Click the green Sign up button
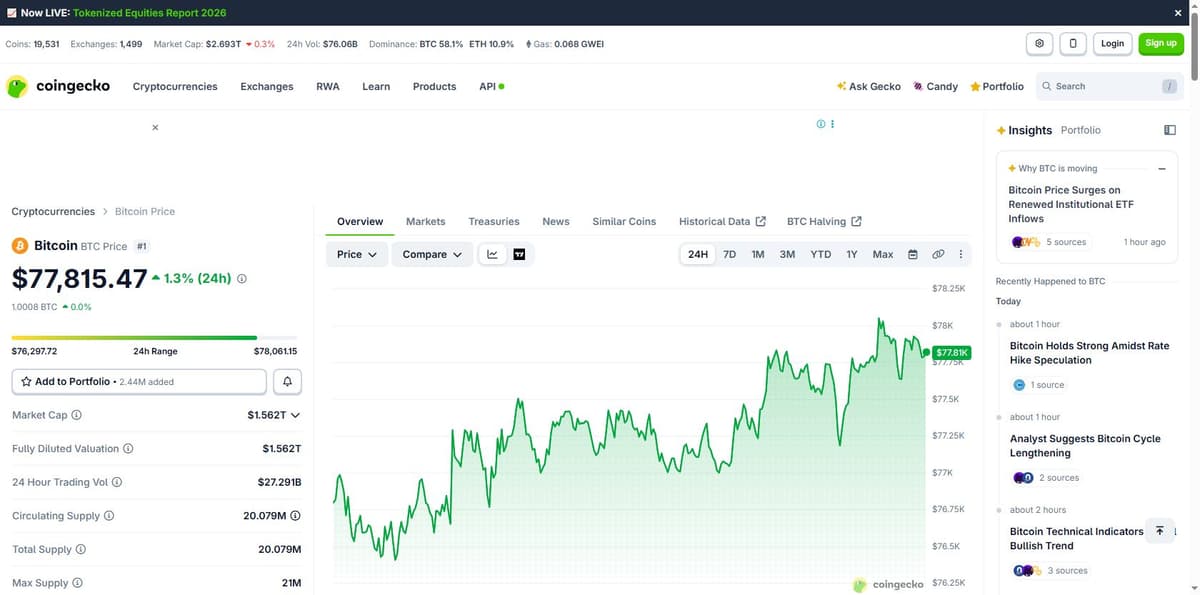The width and height of the screenshot is (1200, 595). tap(1161, 43)
